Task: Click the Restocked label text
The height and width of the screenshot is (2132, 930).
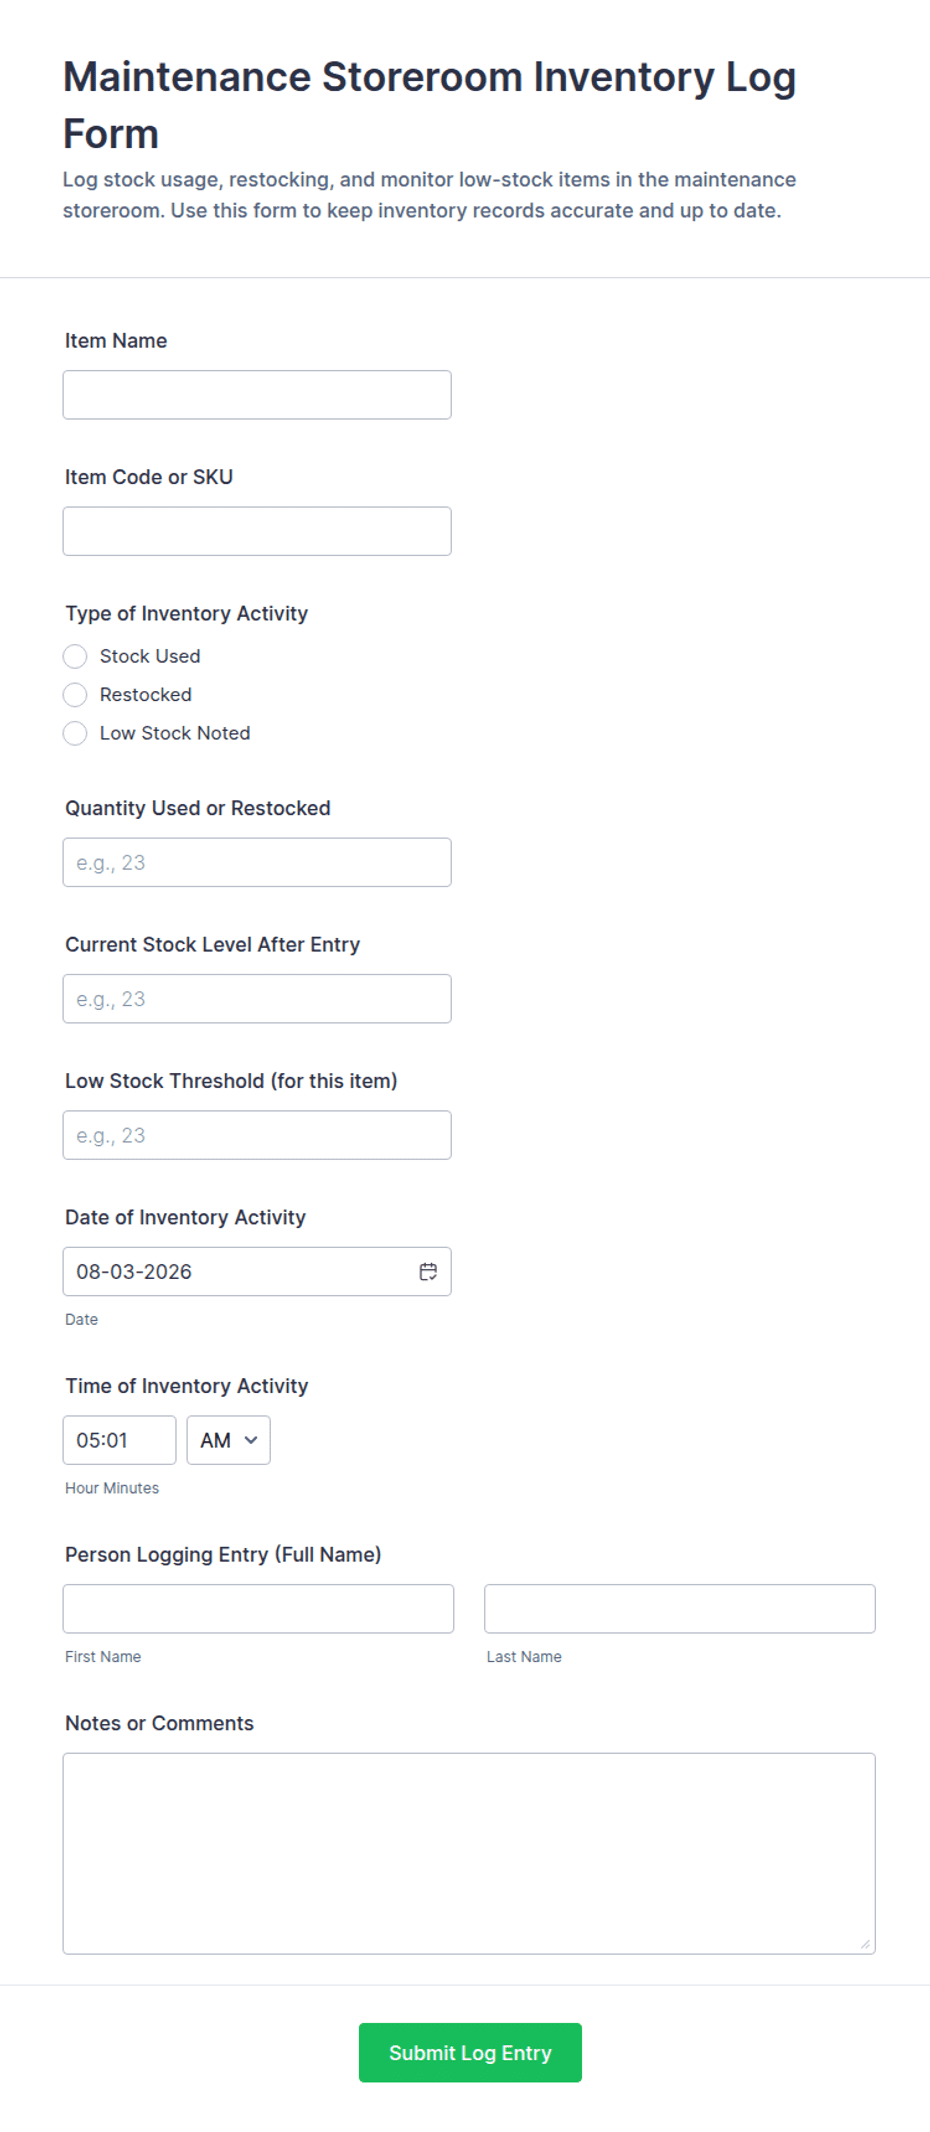Action: [x=146, y=694]
